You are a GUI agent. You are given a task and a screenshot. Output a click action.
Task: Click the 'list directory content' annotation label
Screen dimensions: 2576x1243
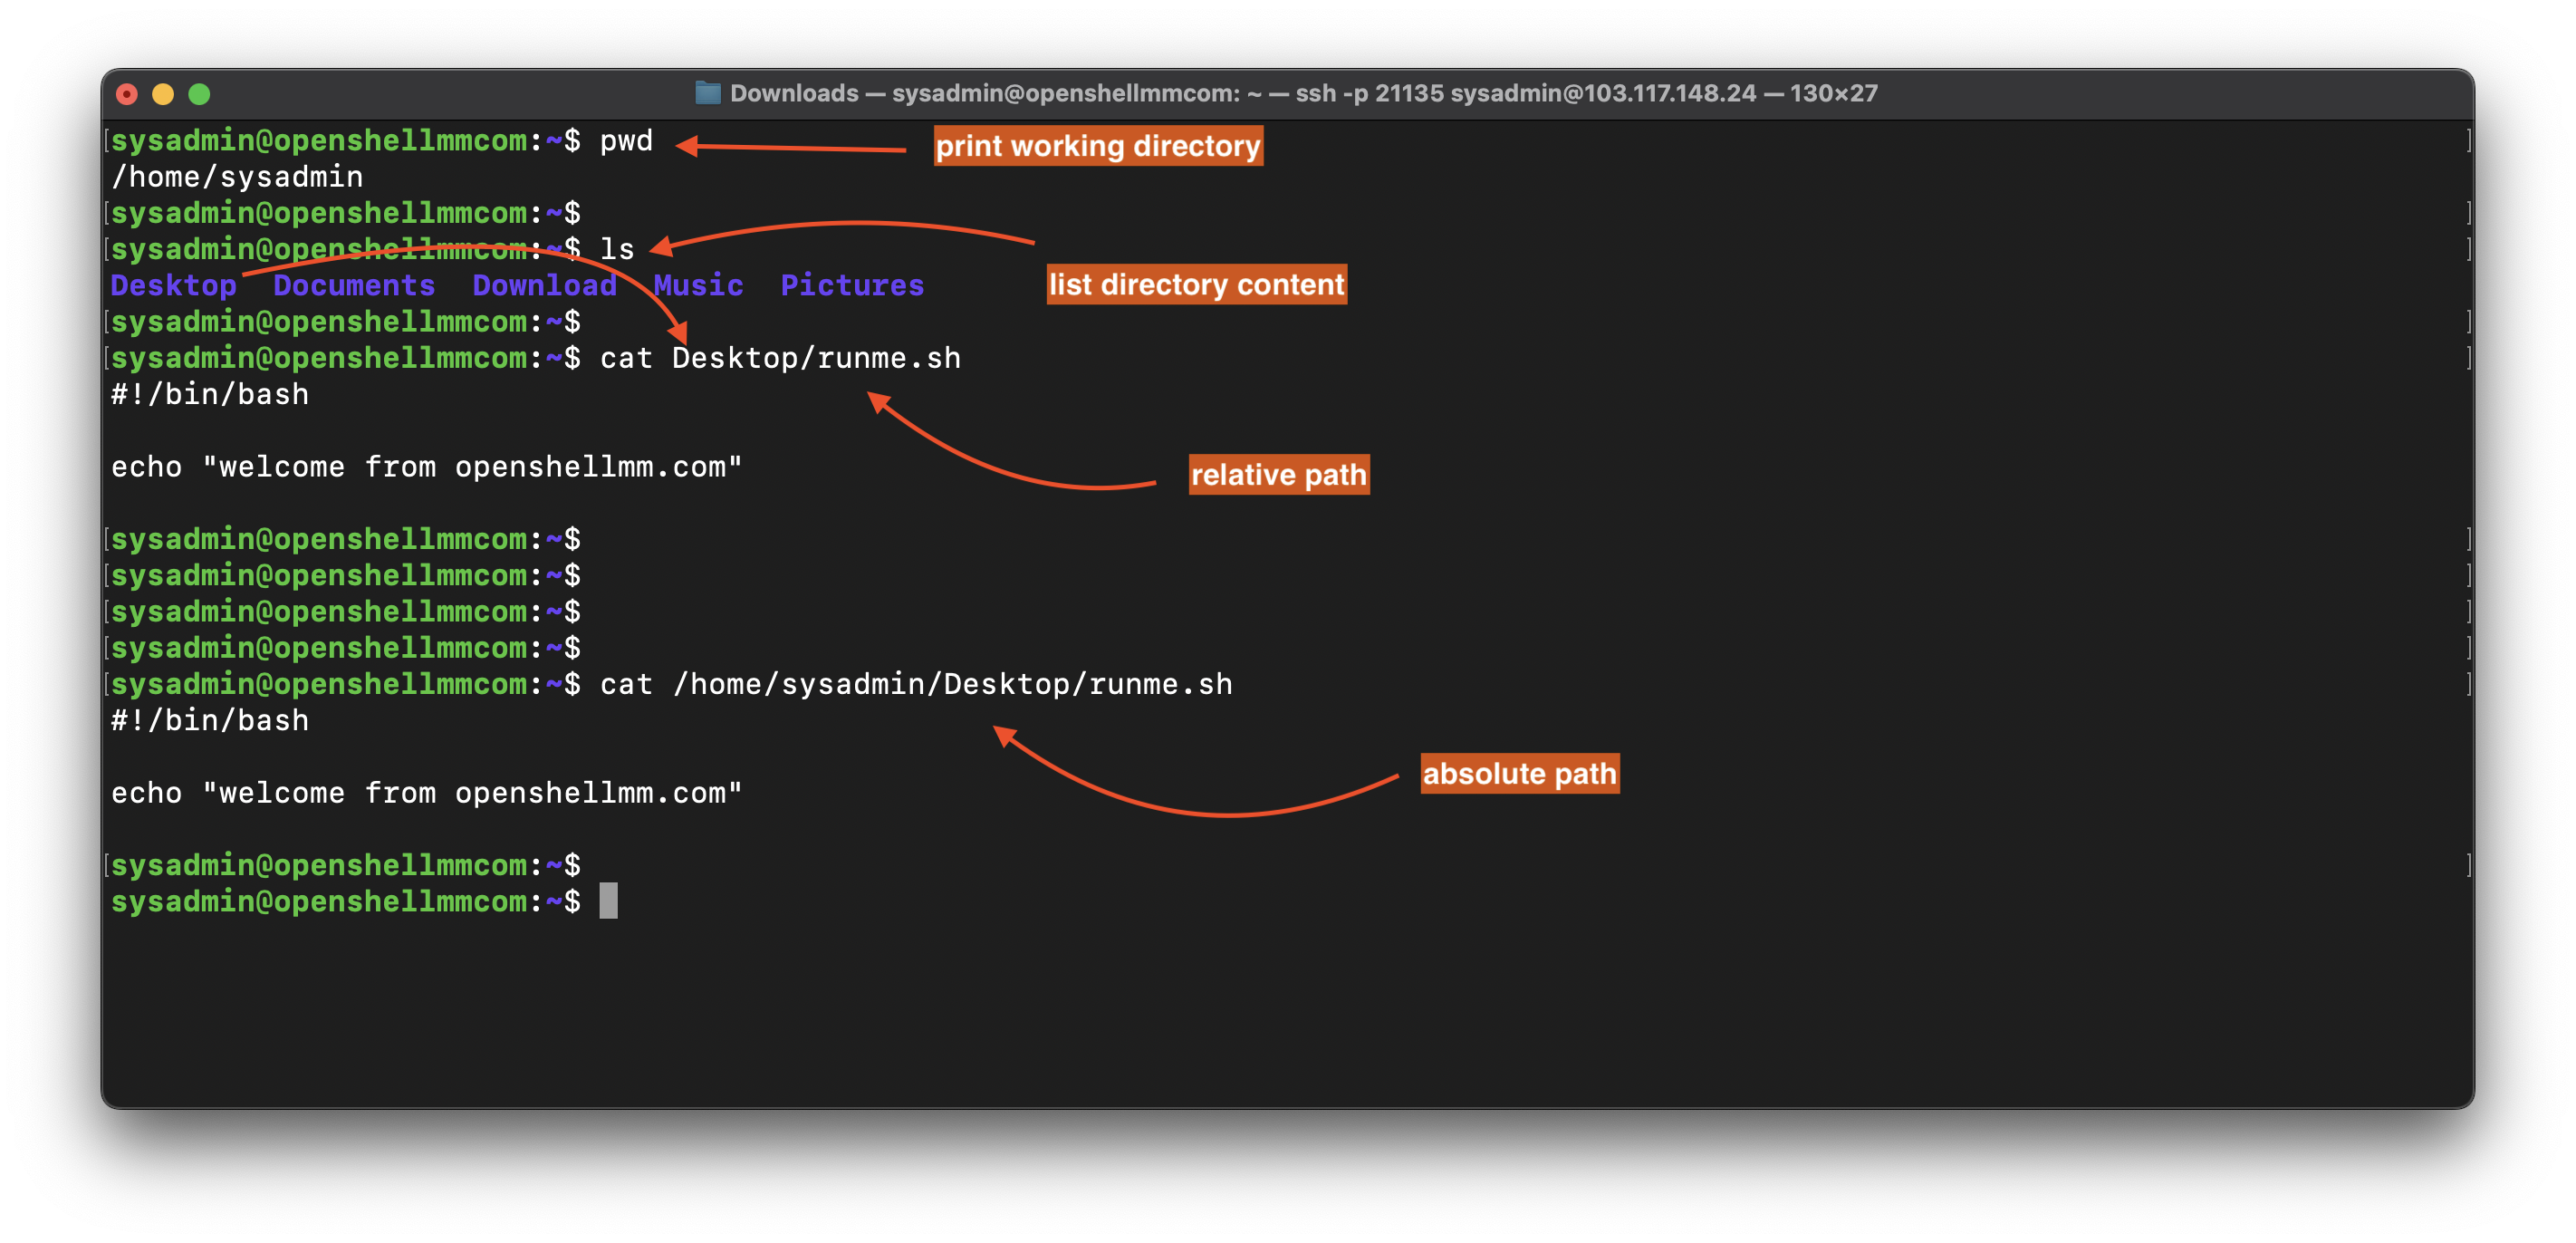tap(1196, 285)
